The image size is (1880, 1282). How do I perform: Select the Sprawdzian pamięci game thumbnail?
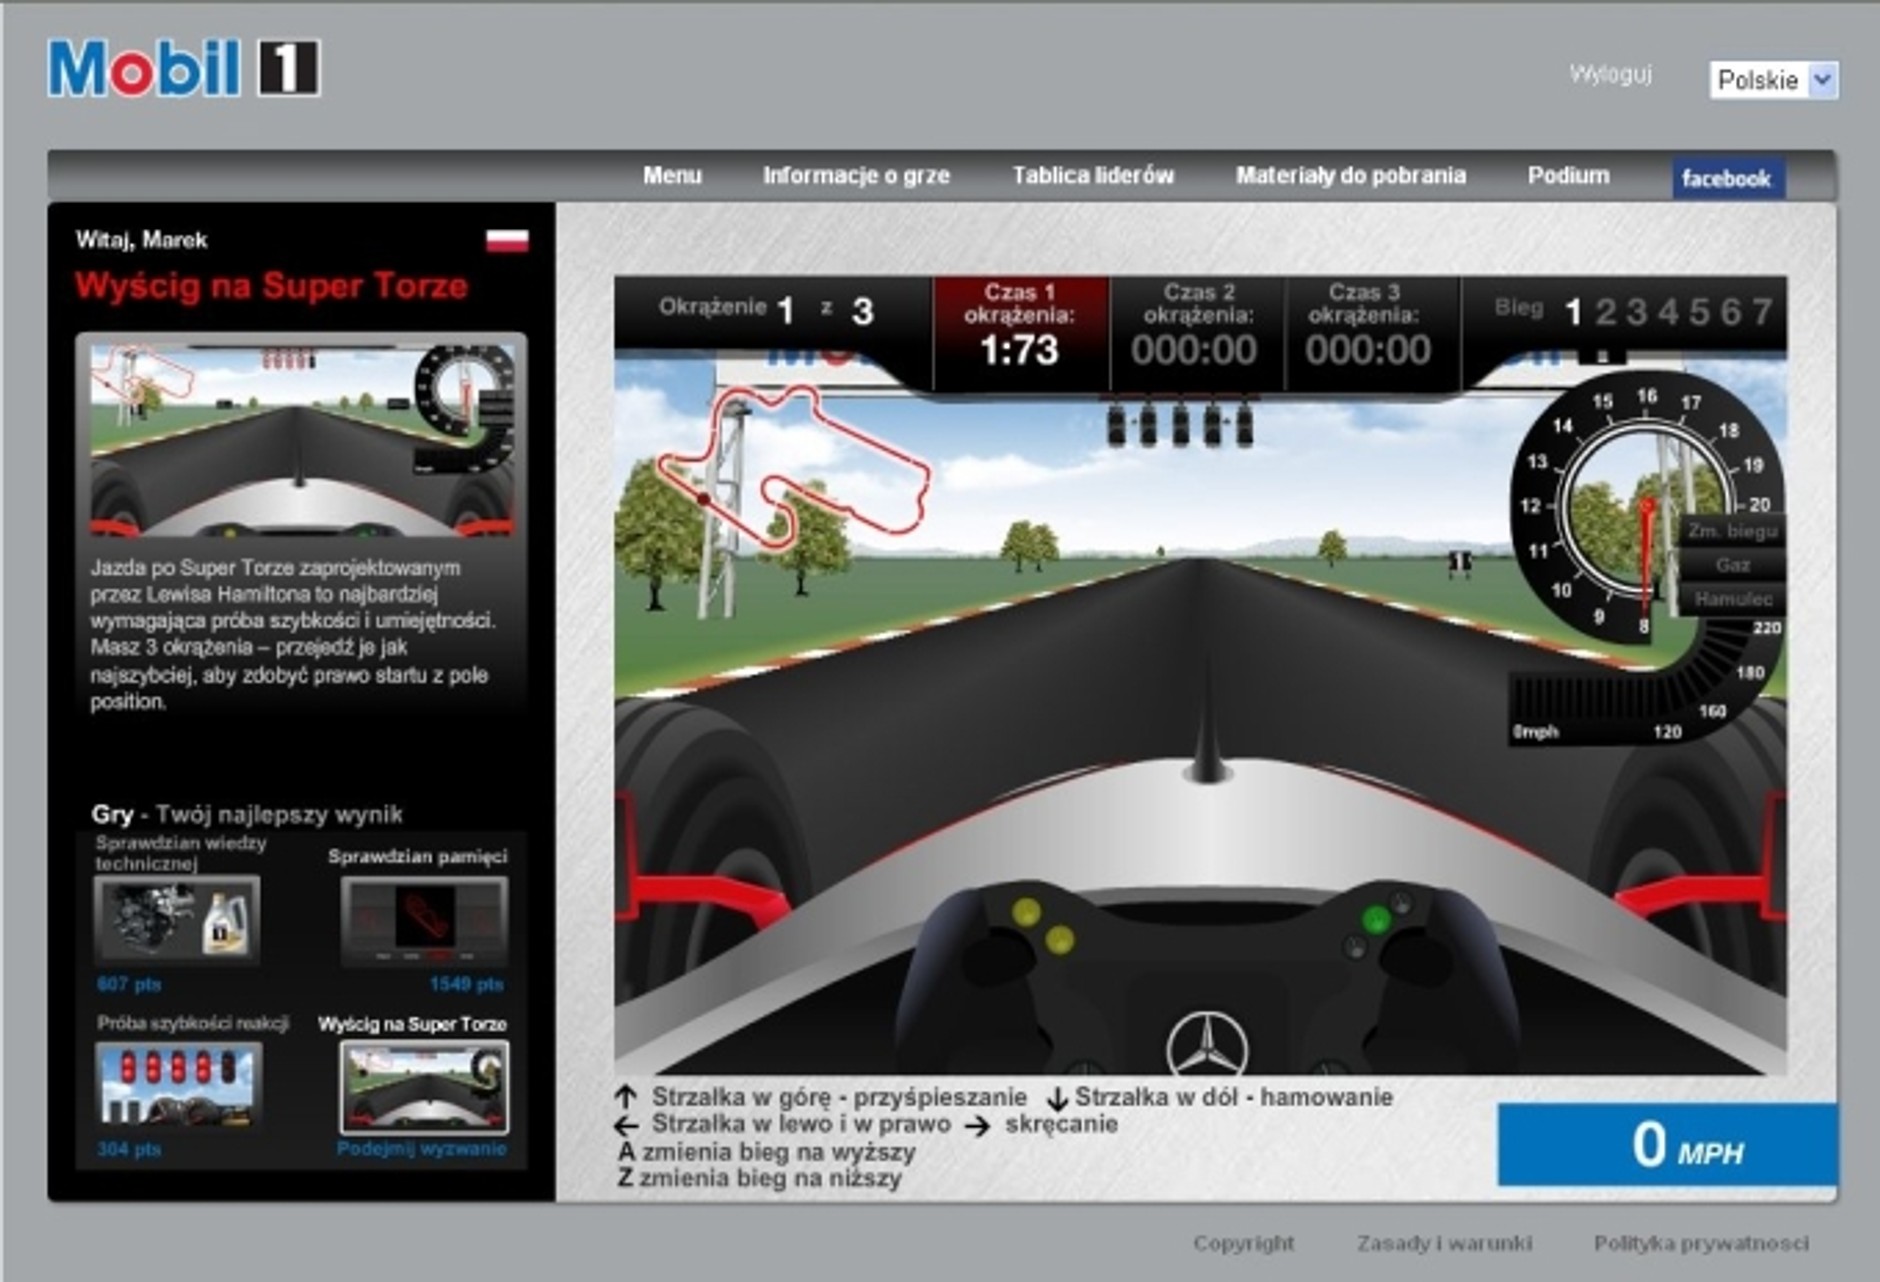[424, 920]
